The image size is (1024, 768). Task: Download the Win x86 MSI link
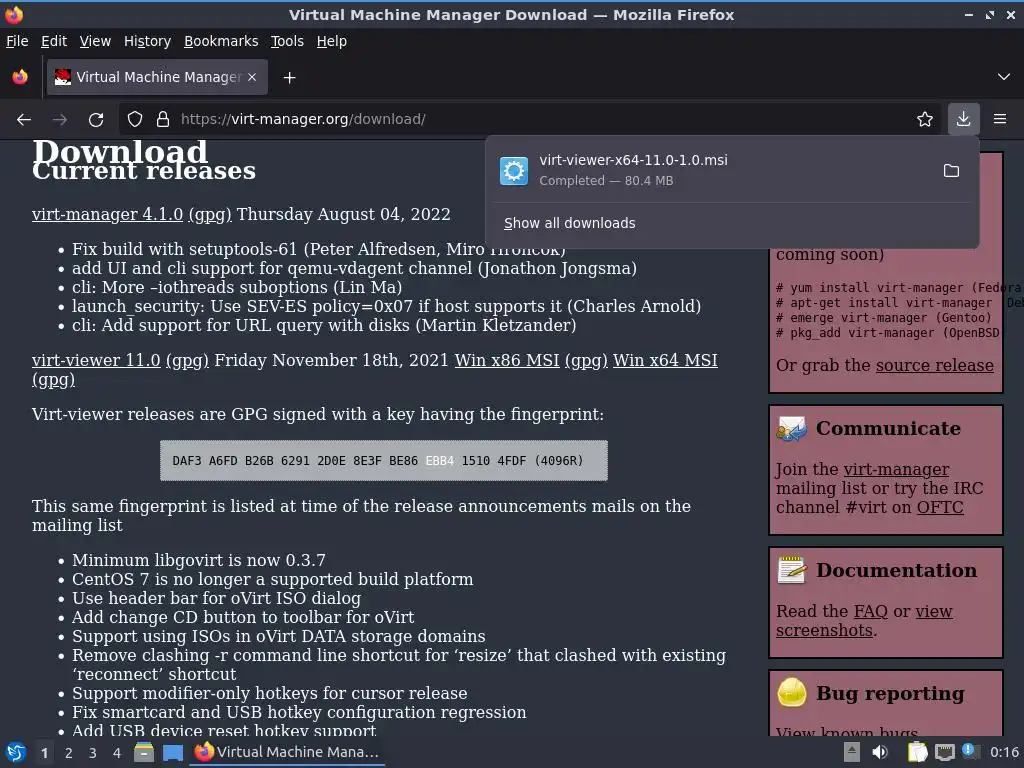[x=507, y=360]
